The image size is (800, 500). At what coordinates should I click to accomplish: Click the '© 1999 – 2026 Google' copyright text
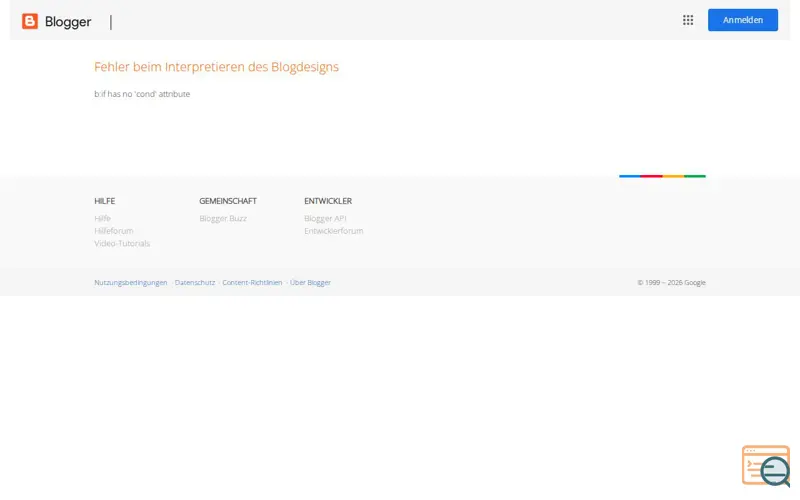coord(671,283)
